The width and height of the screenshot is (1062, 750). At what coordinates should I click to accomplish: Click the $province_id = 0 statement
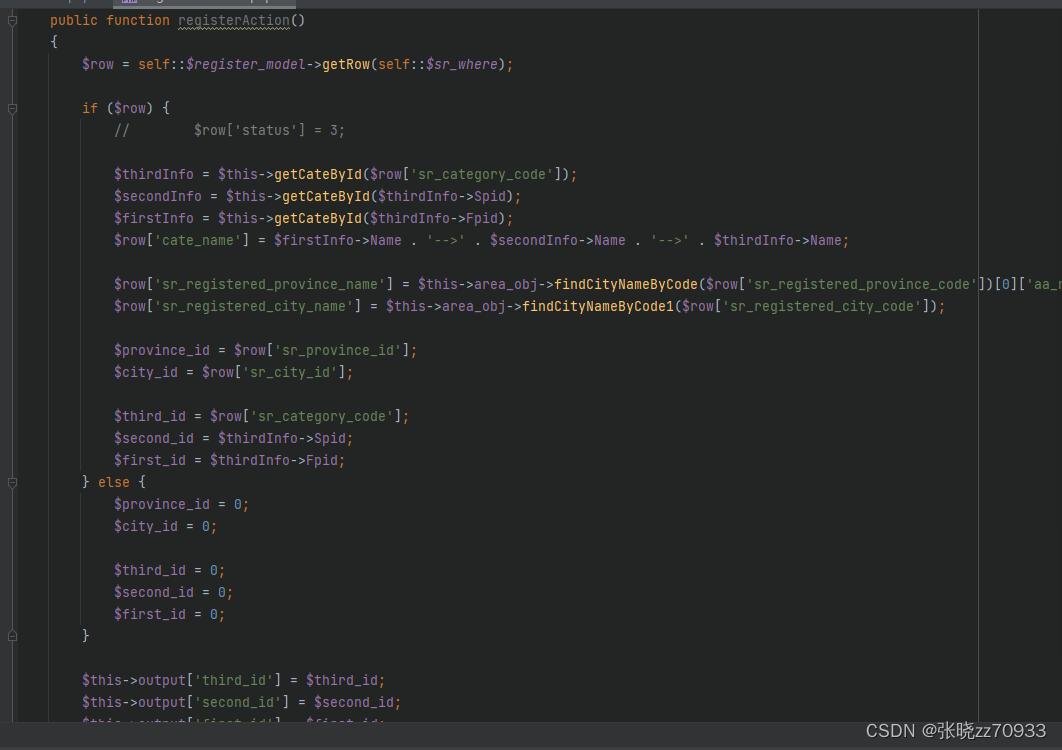pyautogui.click(x=182, y=504)
